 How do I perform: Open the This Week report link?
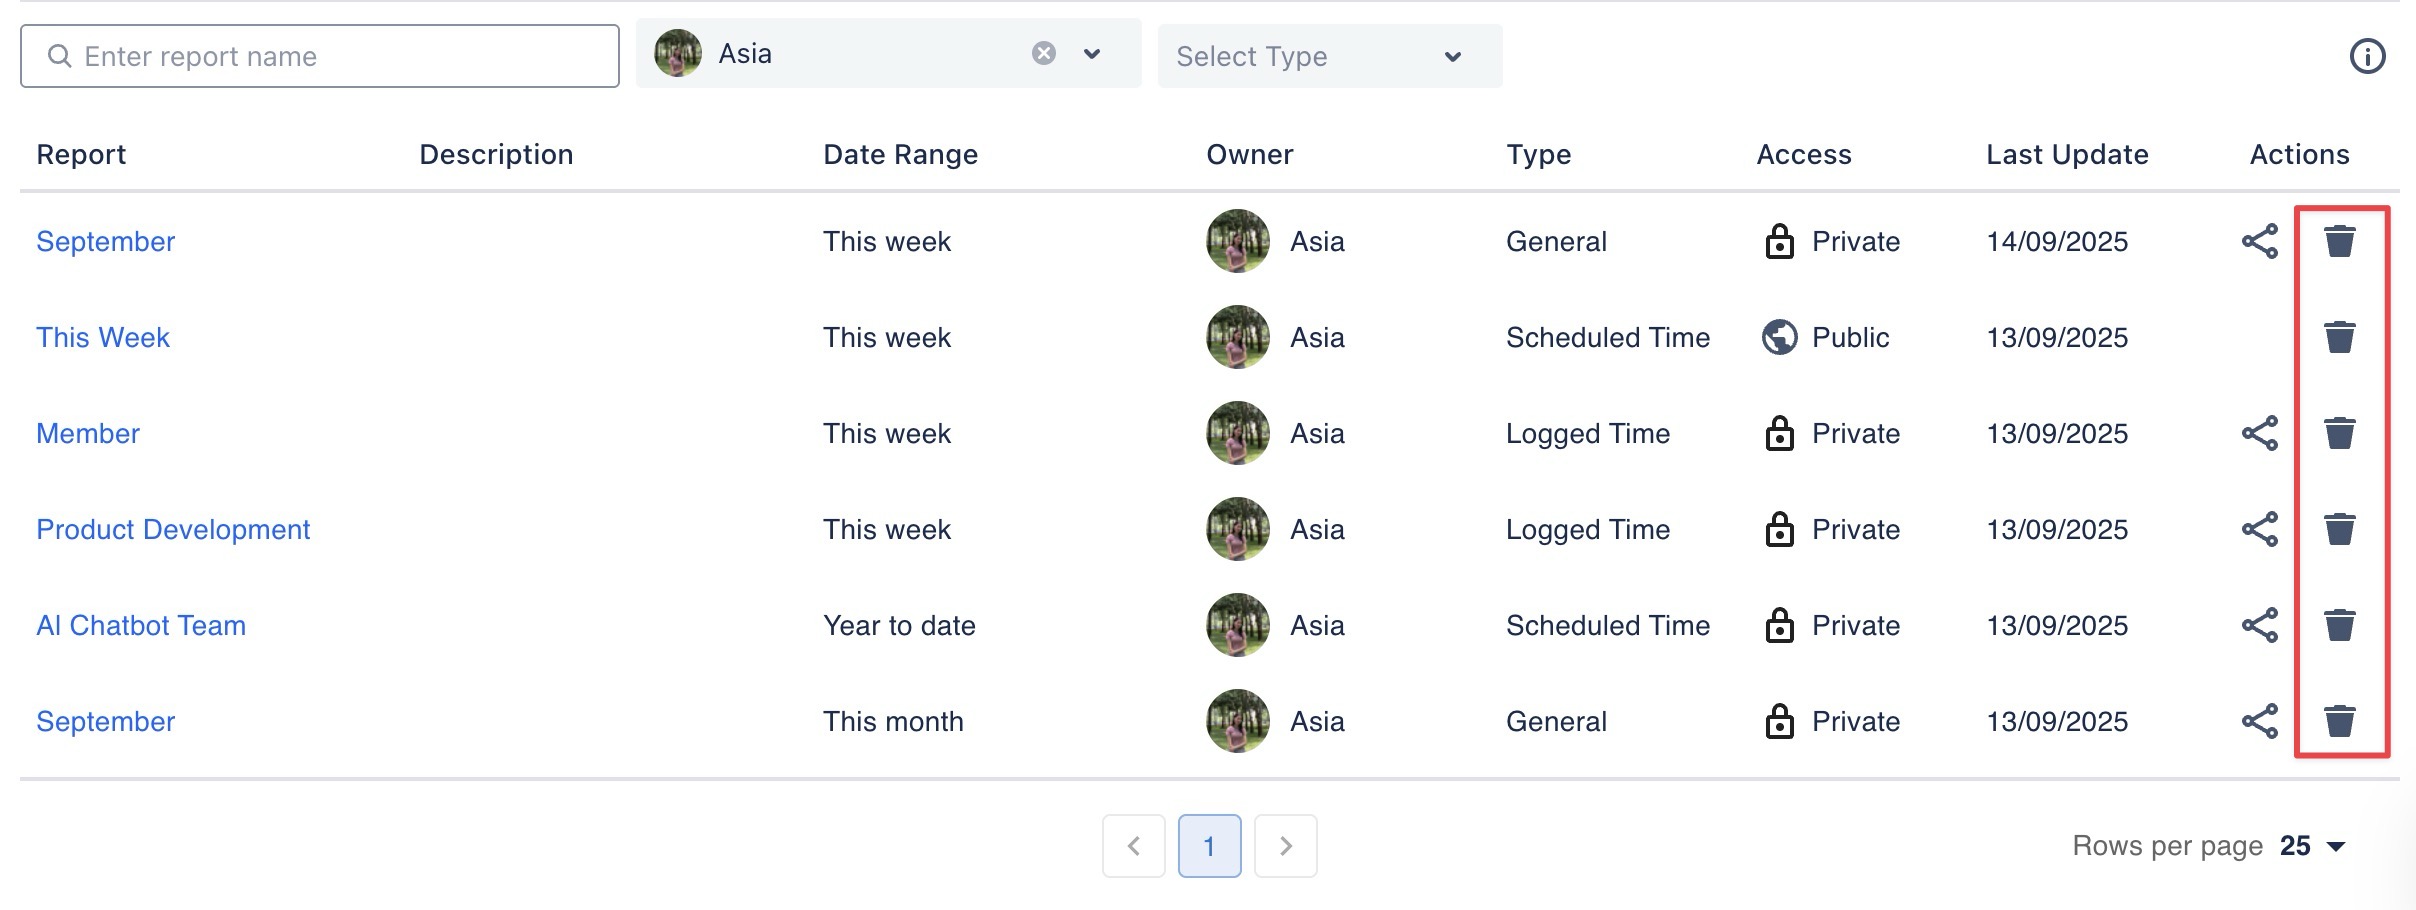click(x=103, y=337)
